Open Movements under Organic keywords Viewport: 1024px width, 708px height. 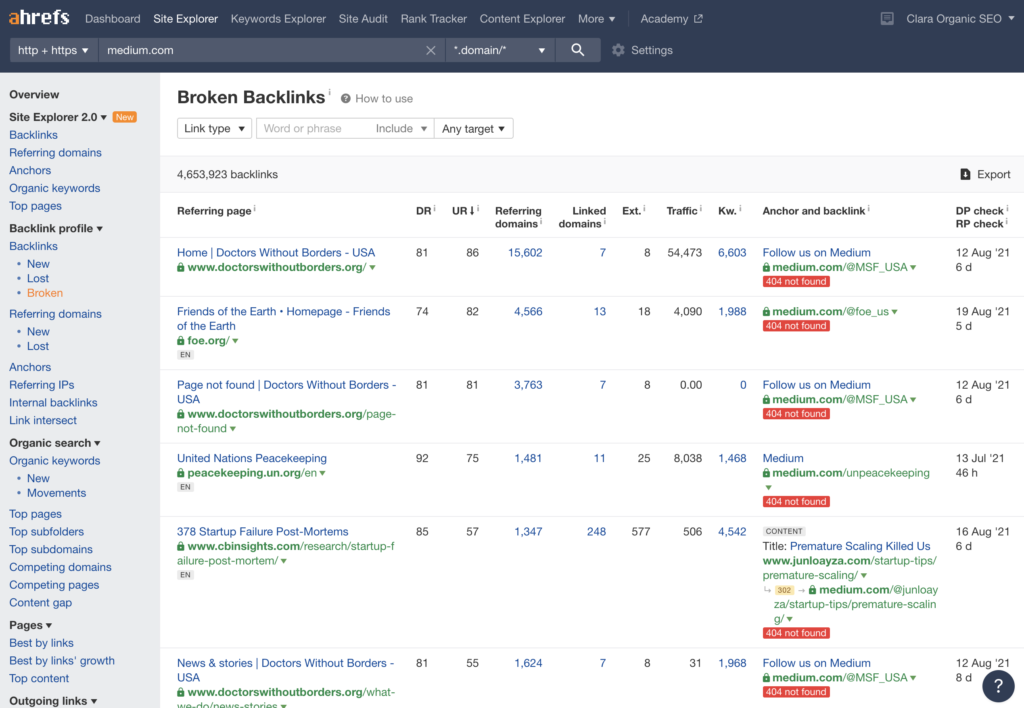56,493
